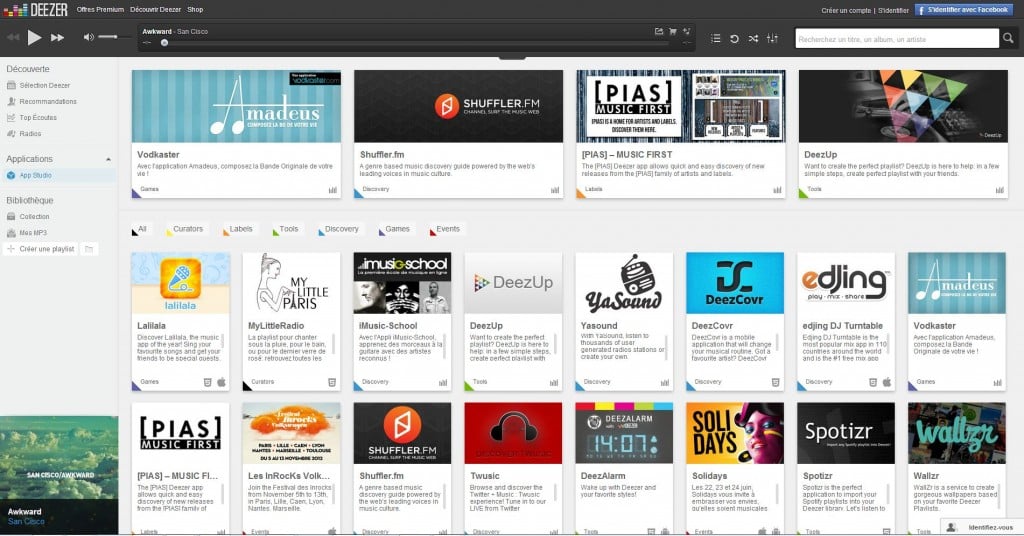The width and height of the screenshot is (1024, 536).
Task: Click the San Cisco artist link
Action: click(x=26, y=522)
